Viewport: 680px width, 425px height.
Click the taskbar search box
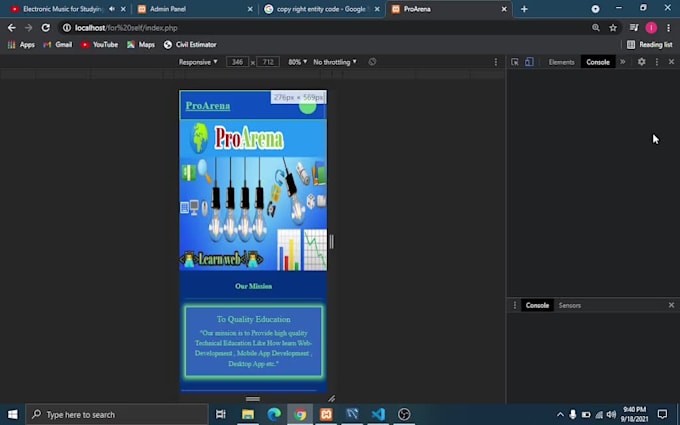point(117,415)
